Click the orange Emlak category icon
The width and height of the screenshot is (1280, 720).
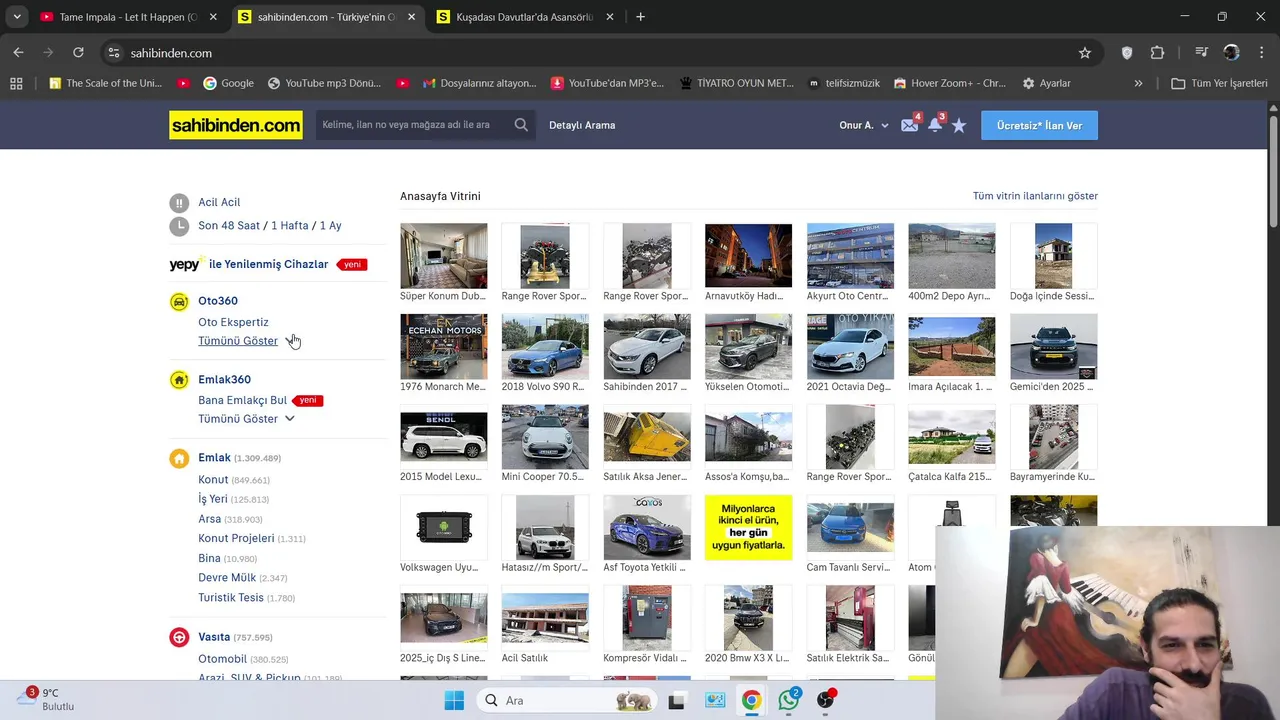point(179,458)
